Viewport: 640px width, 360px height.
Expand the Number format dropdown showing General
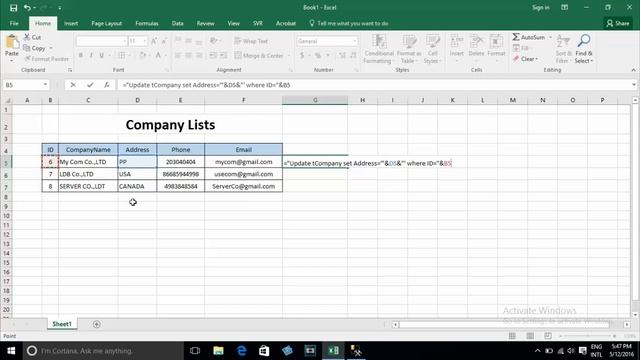pyautogui.click(x=354, y=41)
